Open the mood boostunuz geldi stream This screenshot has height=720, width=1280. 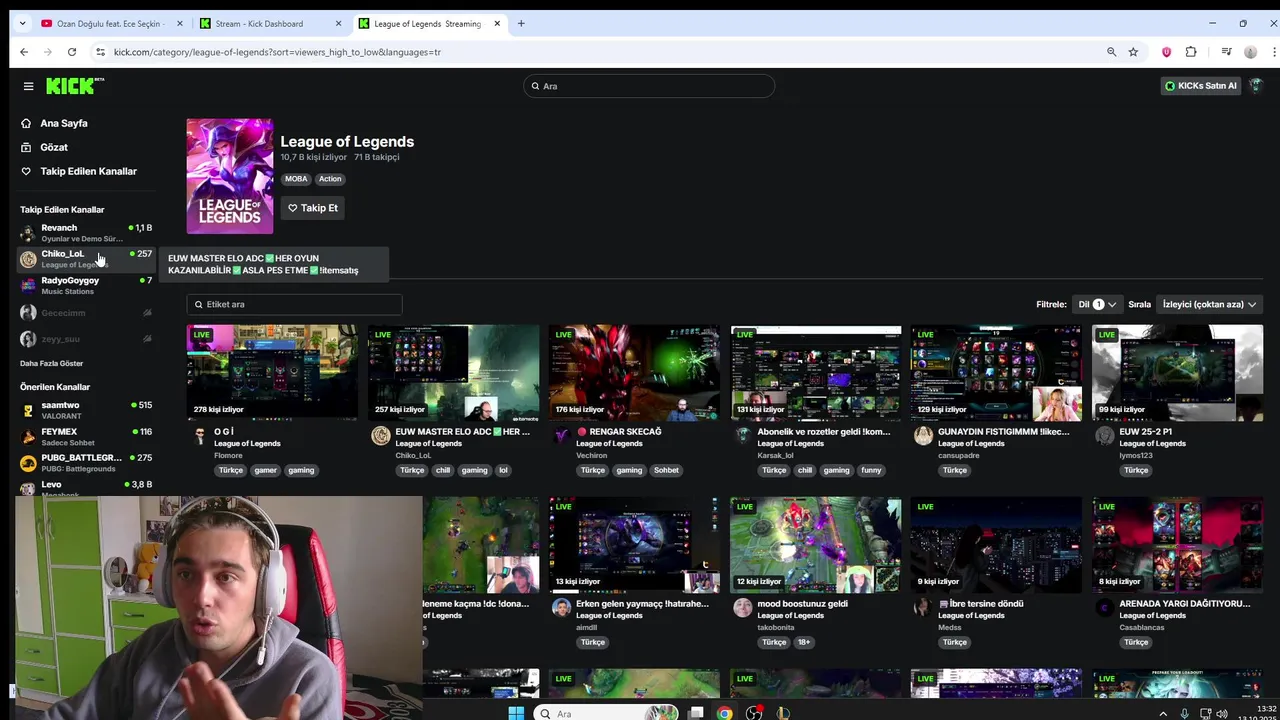tap(815, 545)
